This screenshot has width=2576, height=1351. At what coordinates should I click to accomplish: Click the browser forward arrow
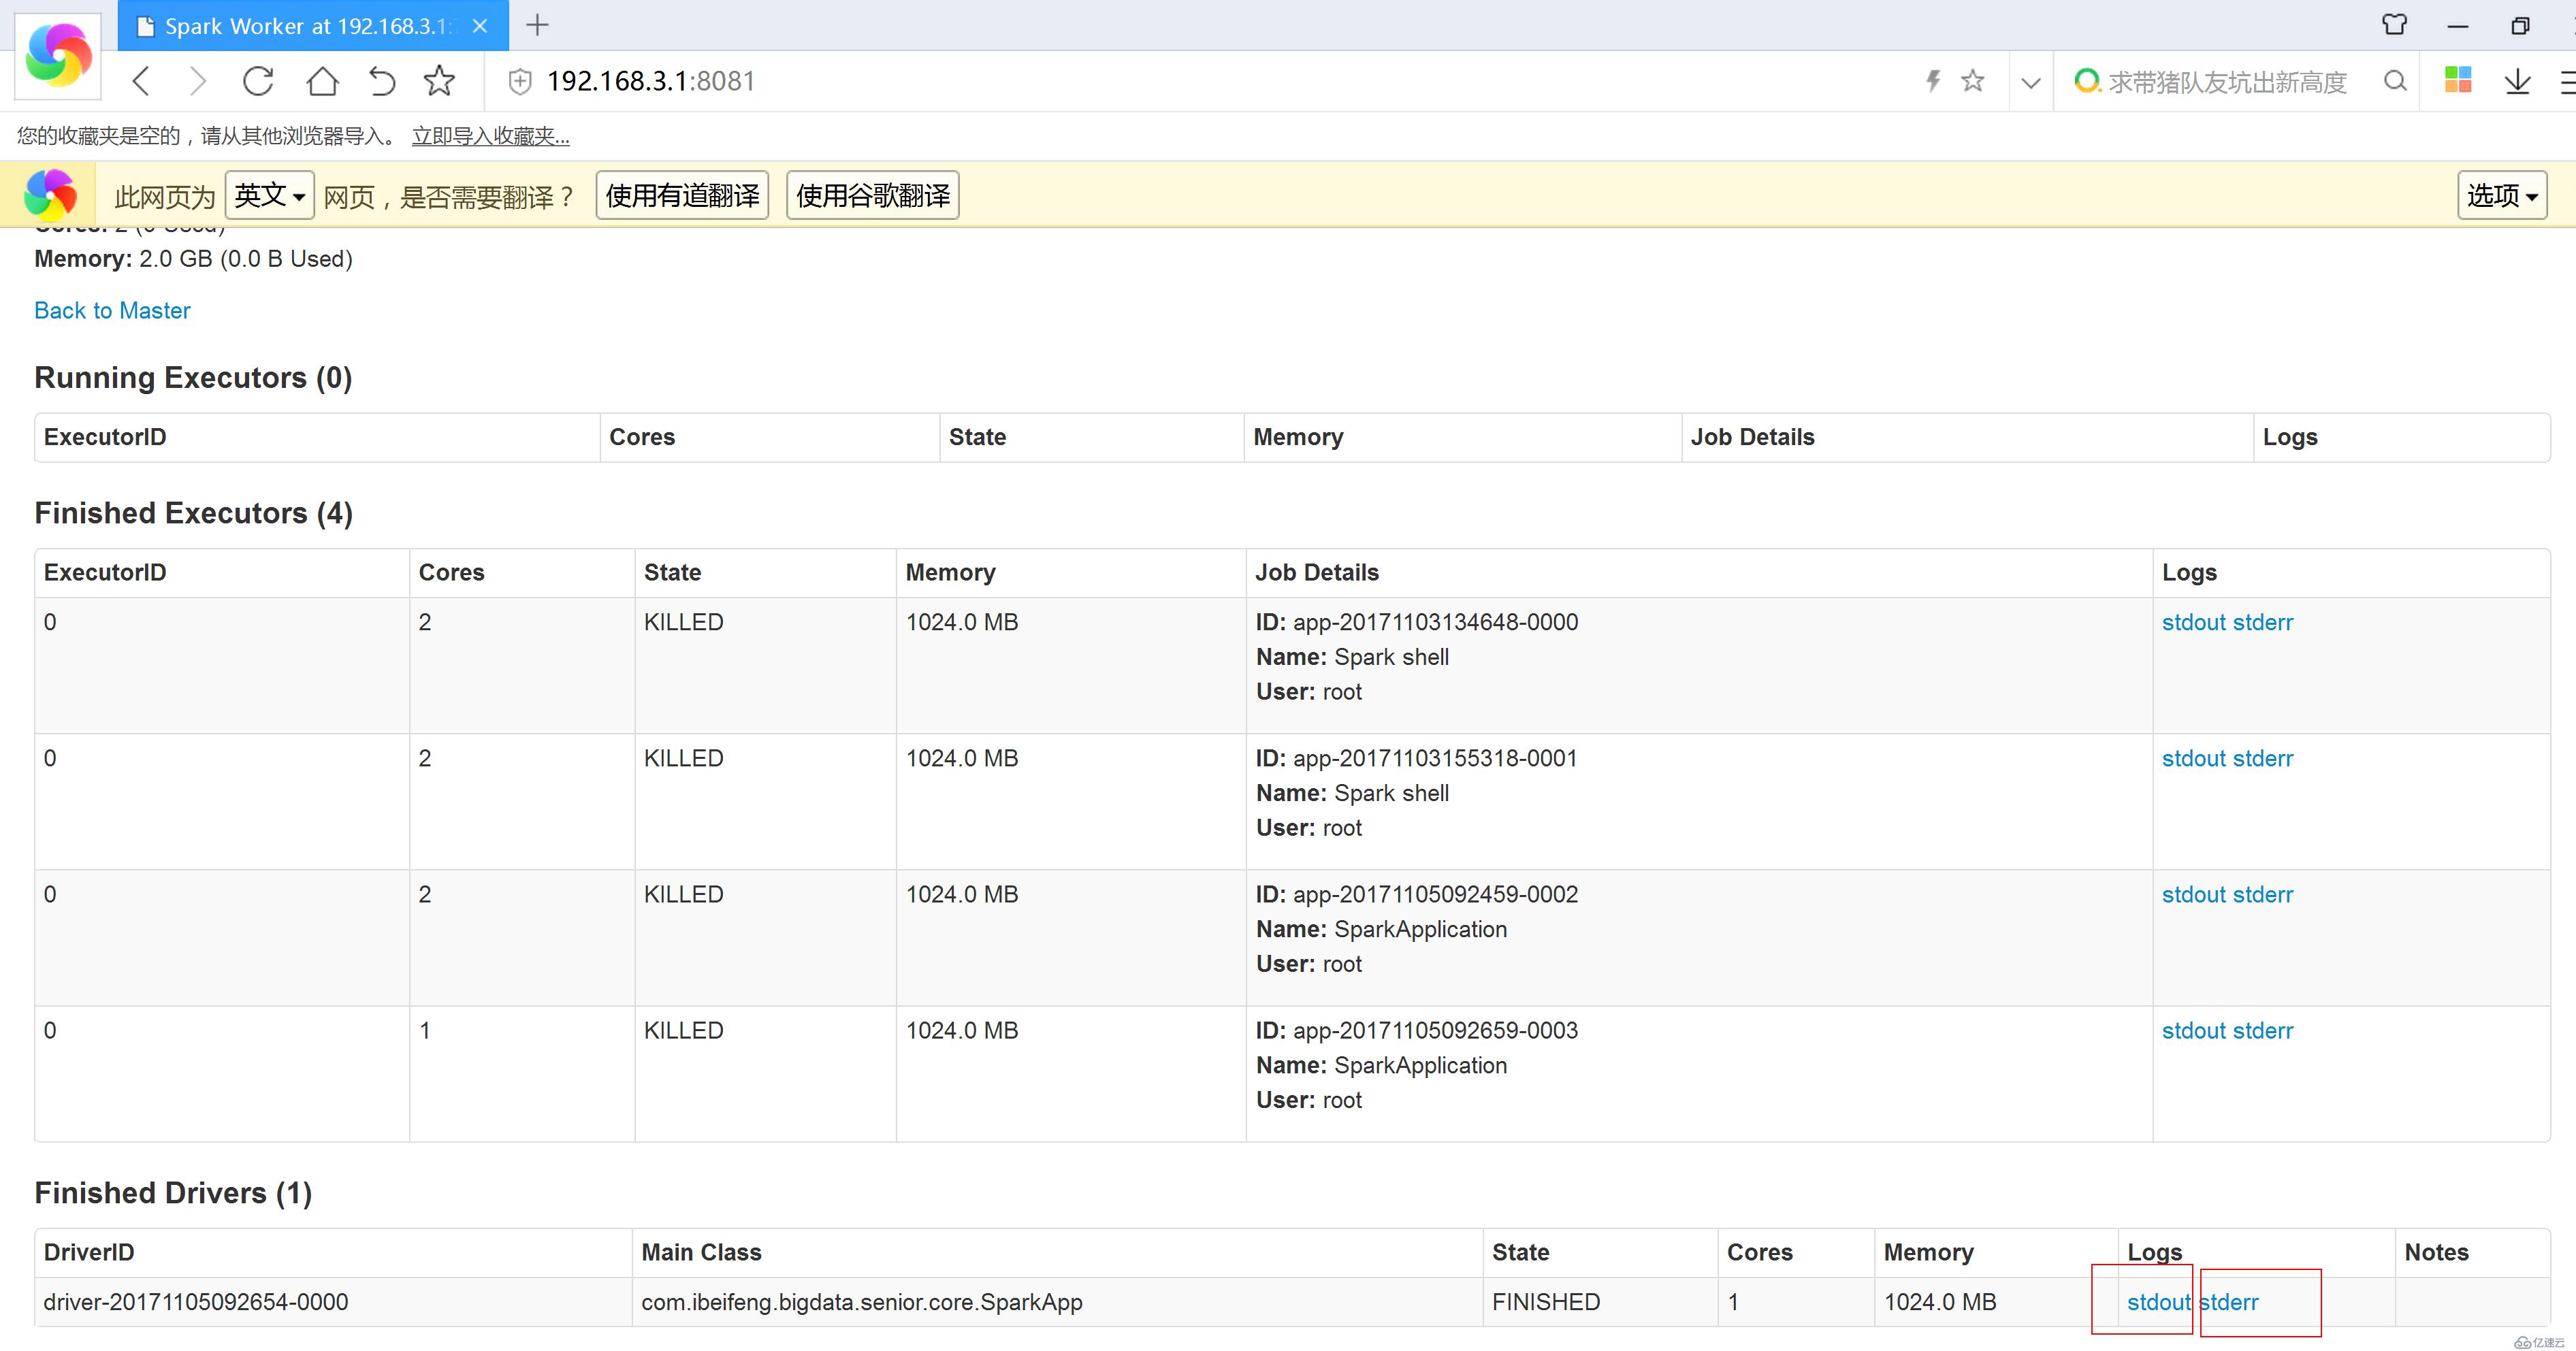click(198, 81)
